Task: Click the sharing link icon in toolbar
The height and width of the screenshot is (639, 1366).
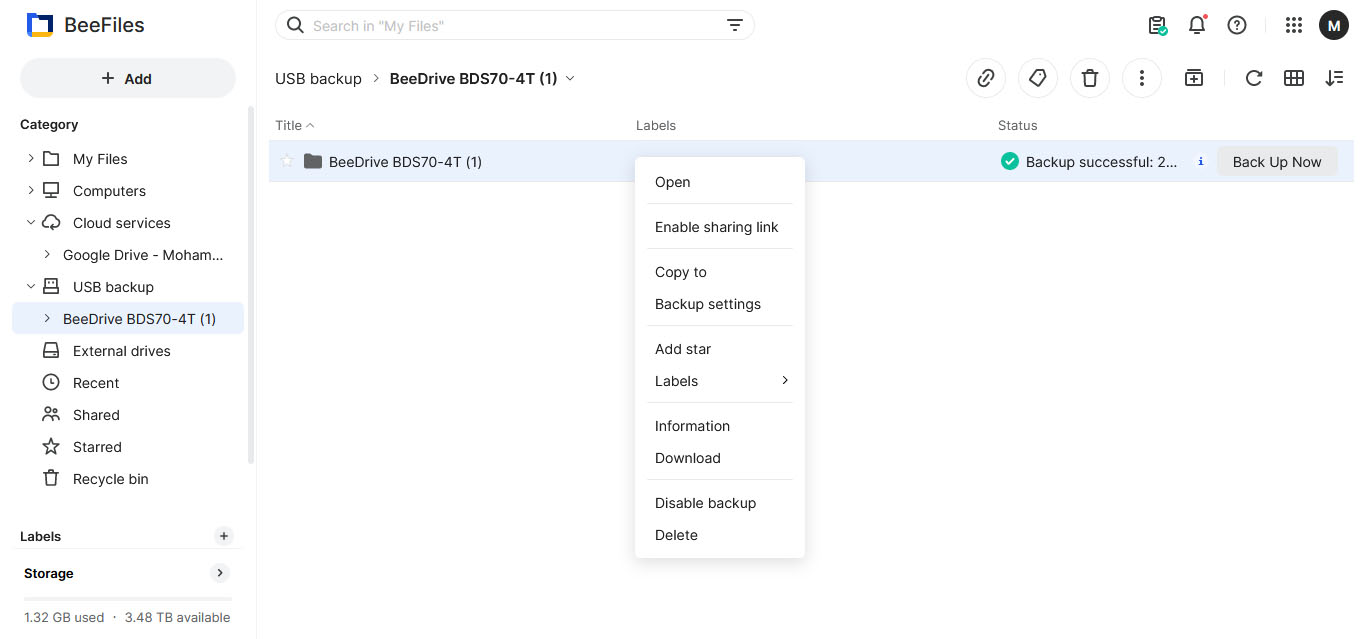Action: (x=985, y=78)
